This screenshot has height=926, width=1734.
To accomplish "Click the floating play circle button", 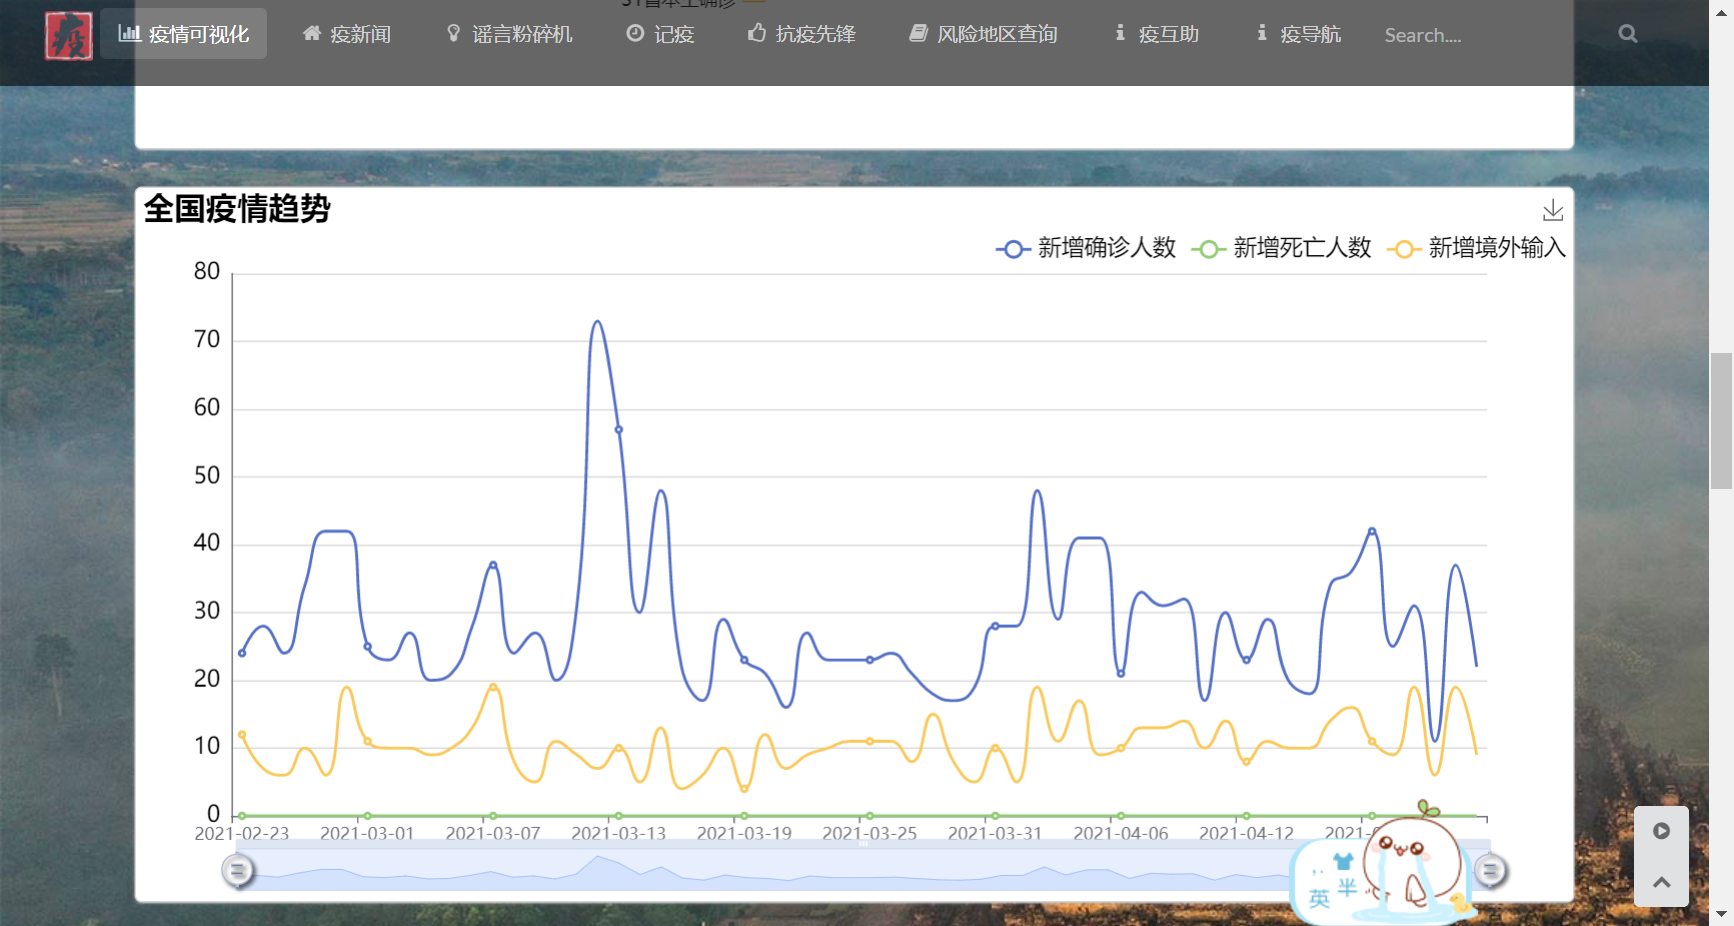I will (1661, 831).
